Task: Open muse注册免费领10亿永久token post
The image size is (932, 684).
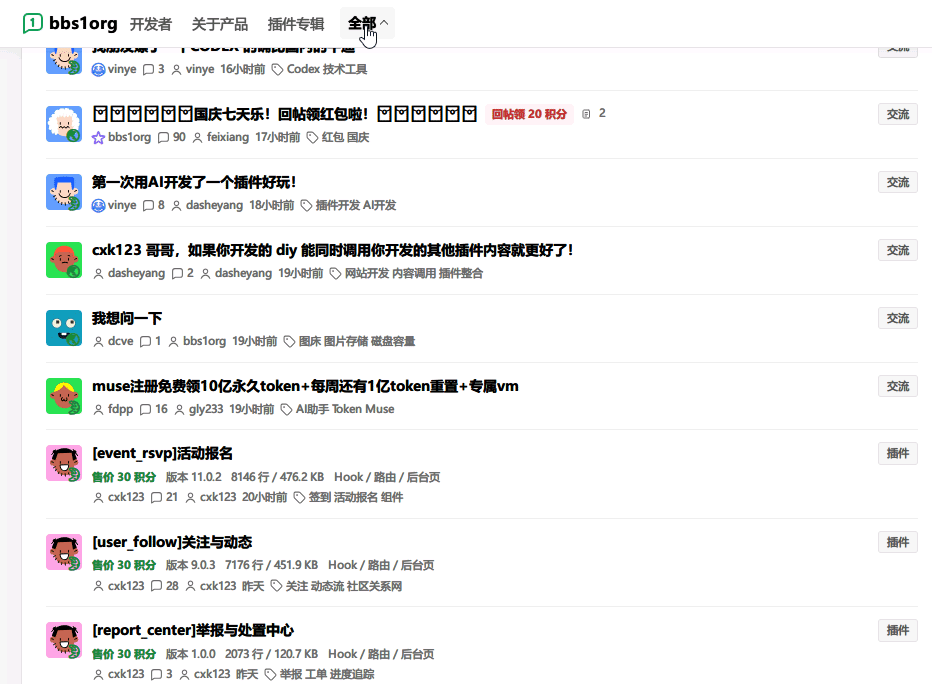Action: pos(305,386)
